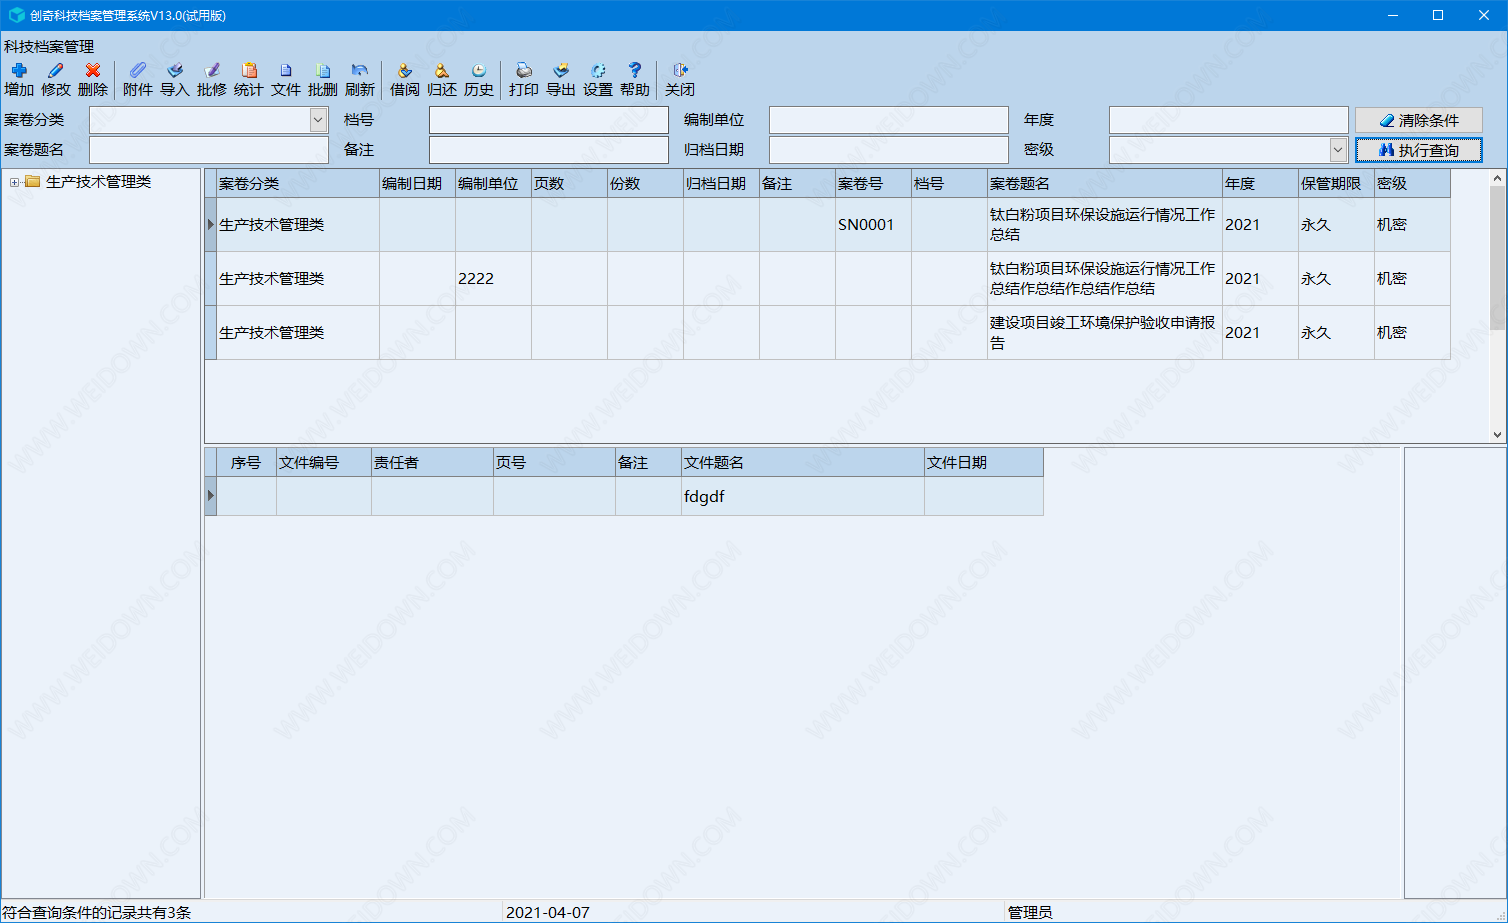
Task: Click the 序号 column header
Action: coord(247,463)
